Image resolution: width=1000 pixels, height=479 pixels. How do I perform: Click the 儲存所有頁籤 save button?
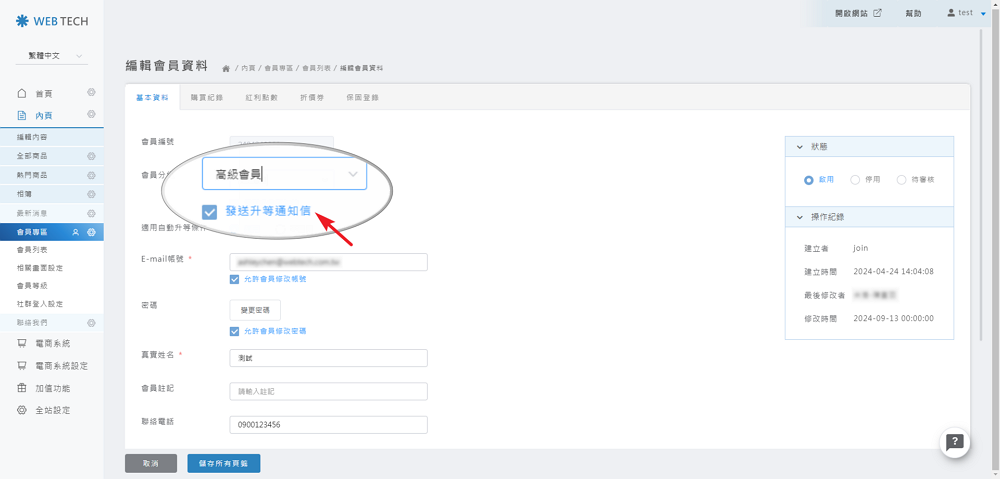[x=223, y=463]
